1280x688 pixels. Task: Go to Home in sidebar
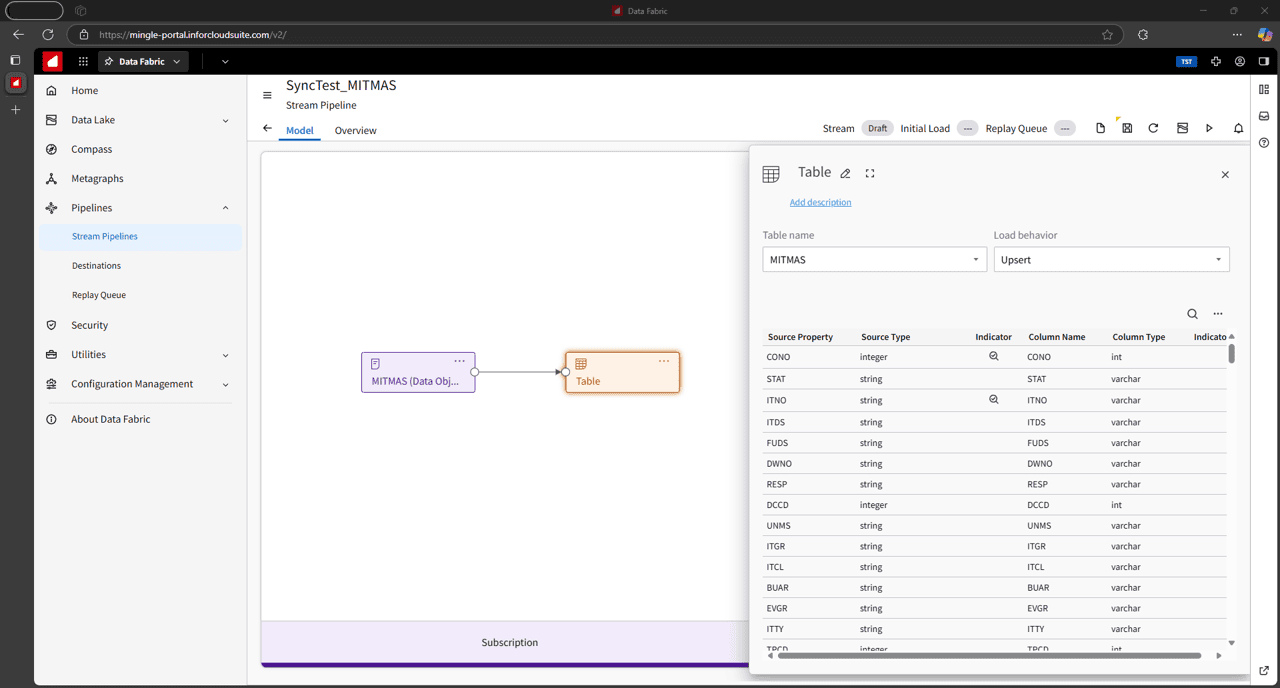[84, 90]
